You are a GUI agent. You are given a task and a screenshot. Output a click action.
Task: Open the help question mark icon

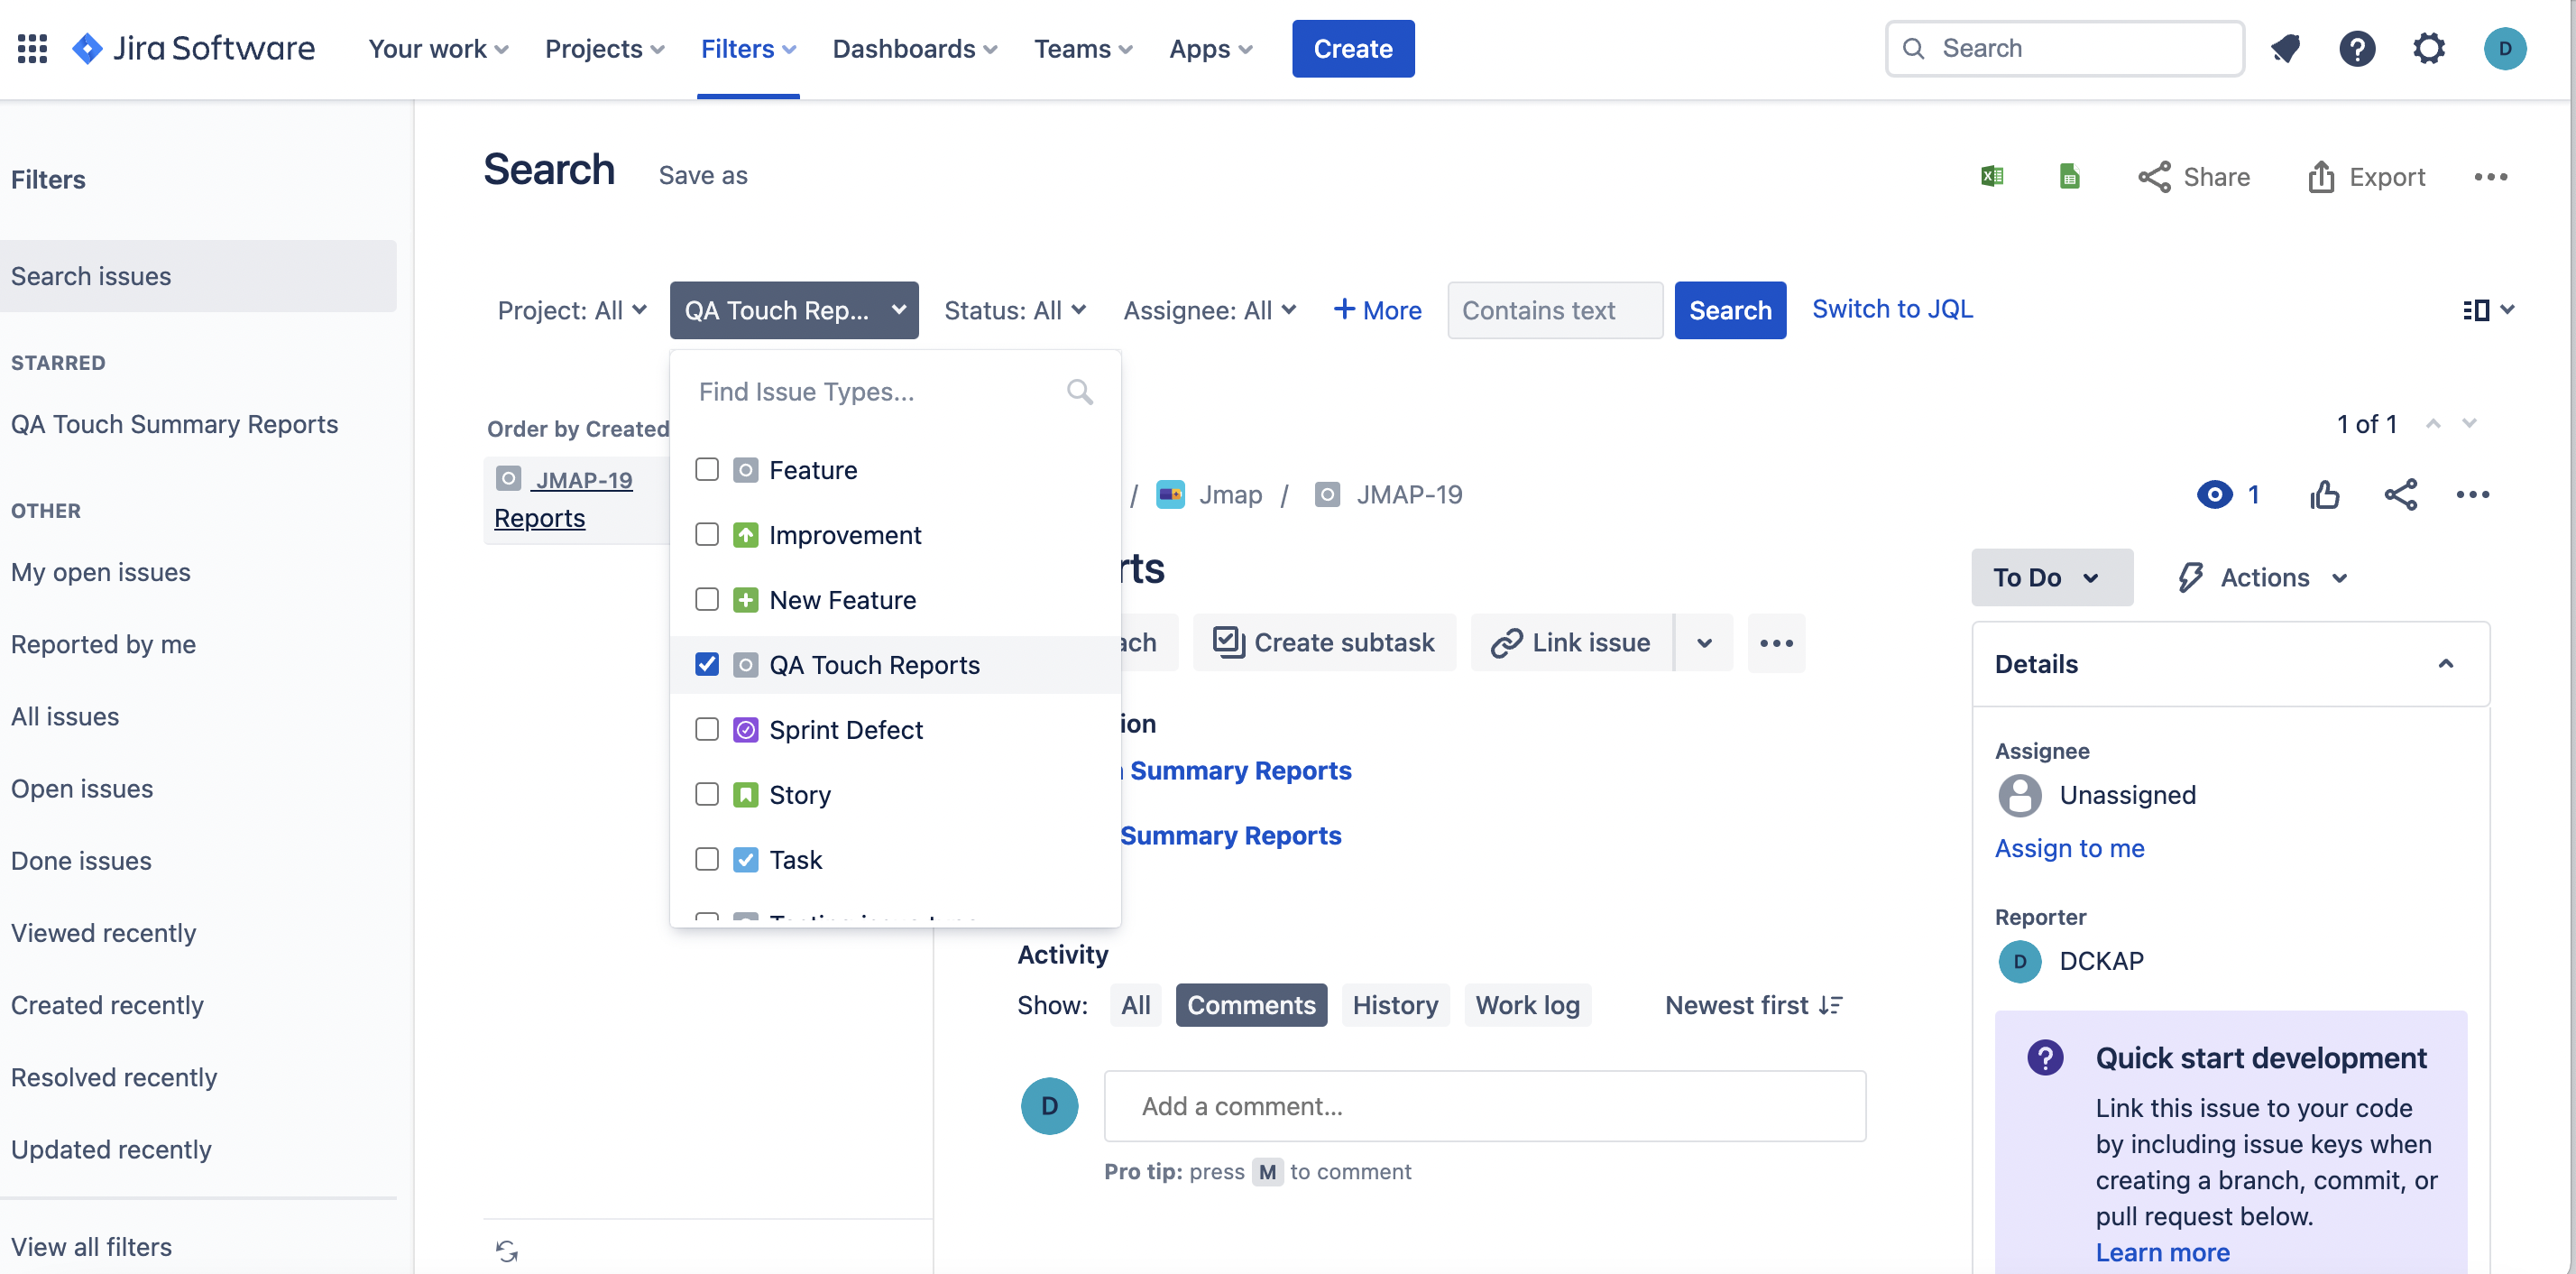(x=2357, y=48)
